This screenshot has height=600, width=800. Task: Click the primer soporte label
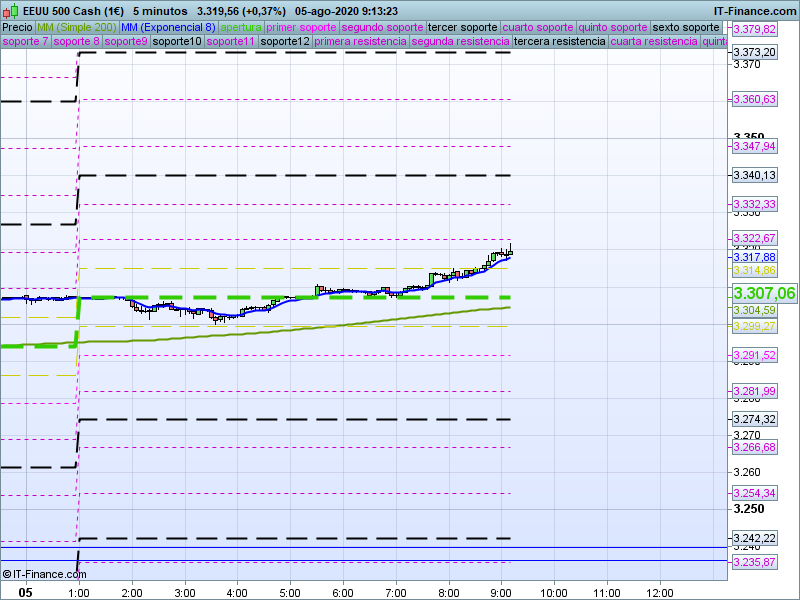click(x=302, y=27)
